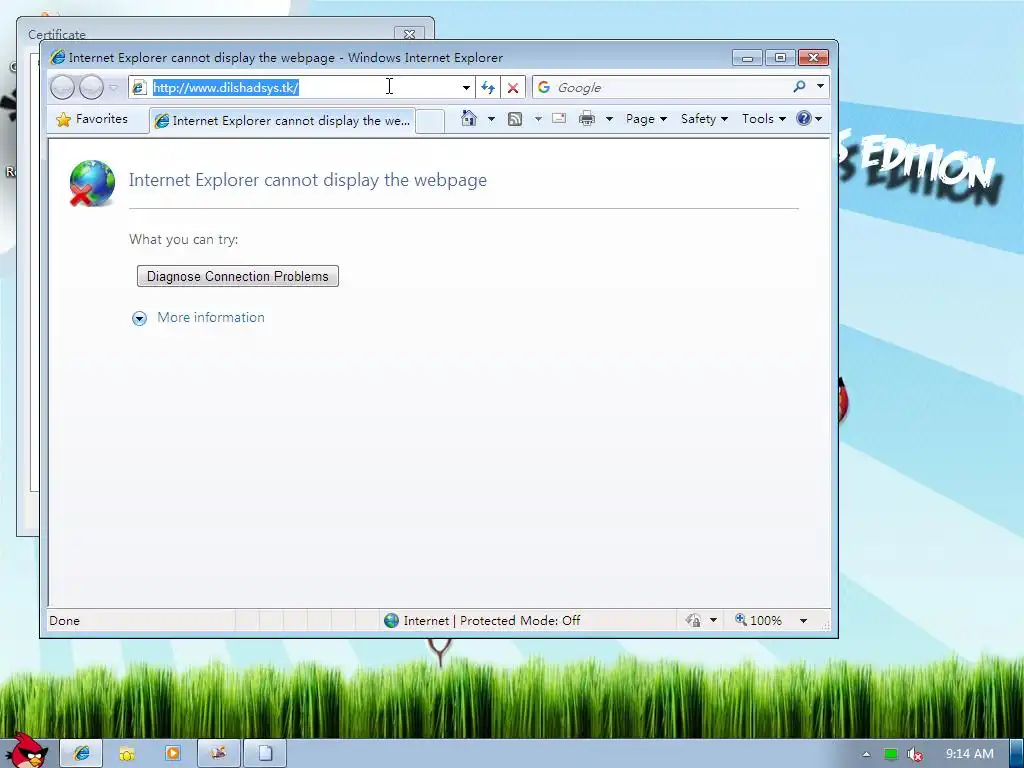Click the Refresh page icon
The height and width of the screenshot is (768, 1024).
pyautogui.click(x=488, y=88)
